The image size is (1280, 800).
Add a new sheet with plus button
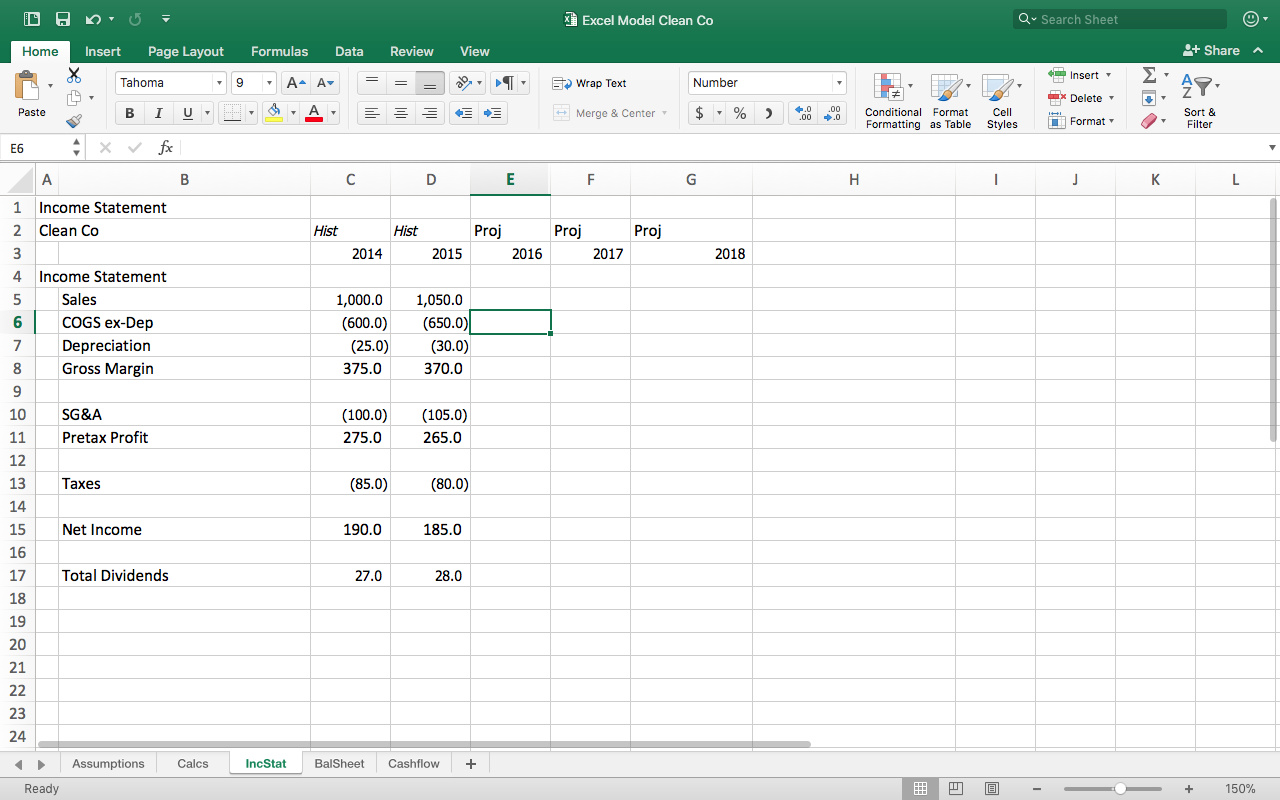tap(470, 764)
